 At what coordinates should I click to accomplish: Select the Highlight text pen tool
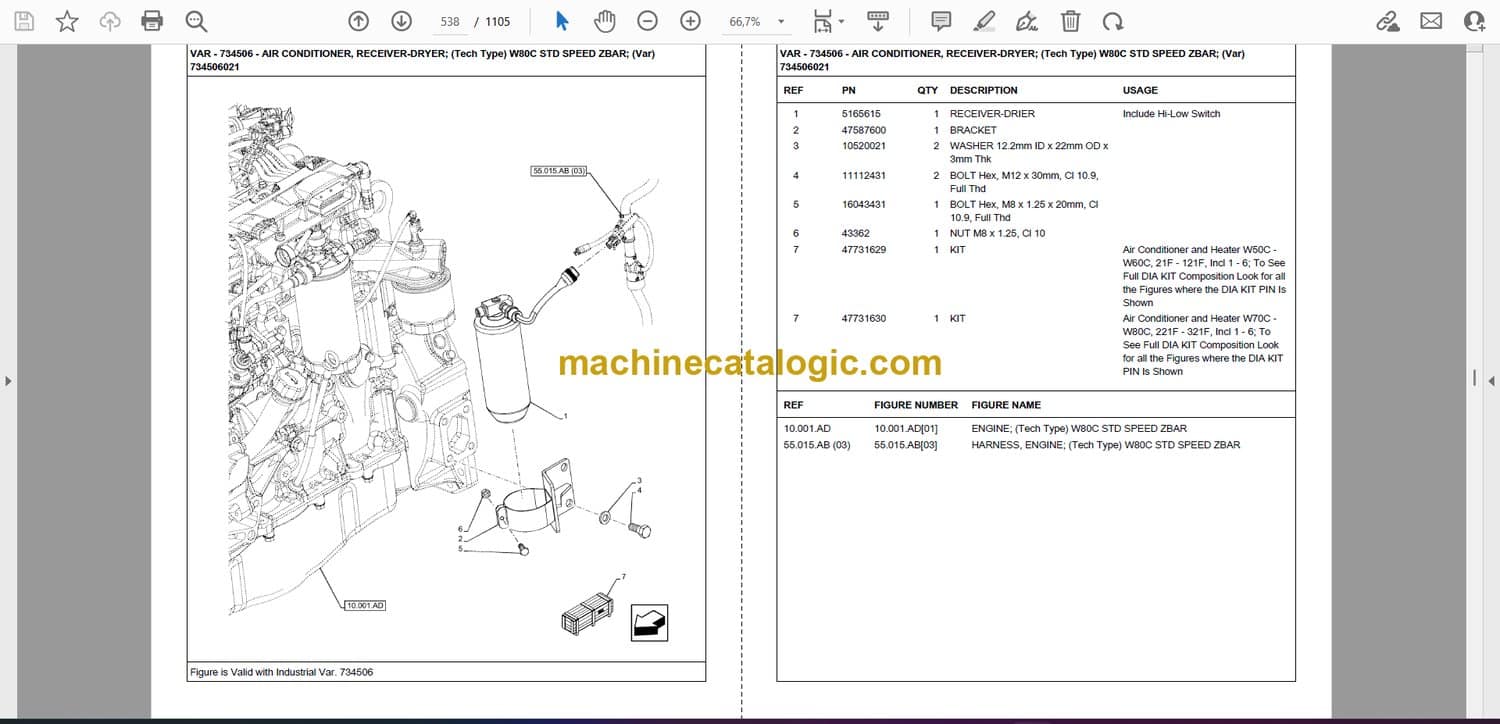pos(984,21)
